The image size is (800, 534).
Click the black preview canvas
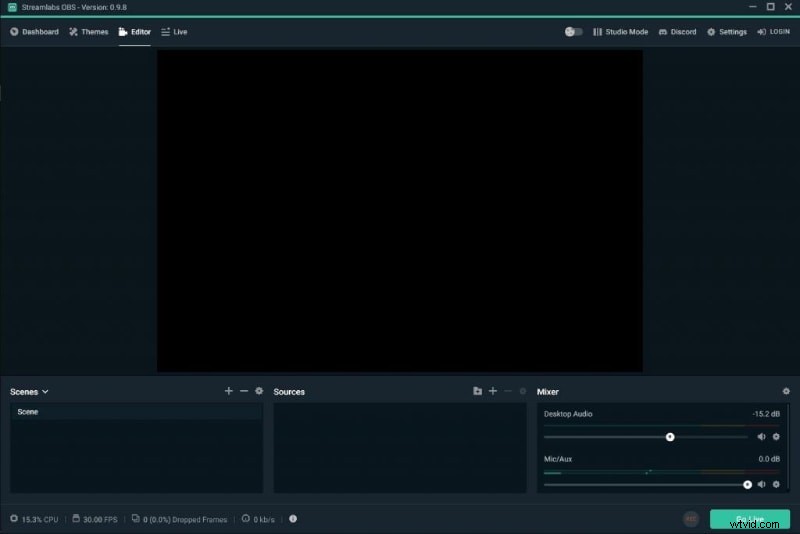(399, 211)
